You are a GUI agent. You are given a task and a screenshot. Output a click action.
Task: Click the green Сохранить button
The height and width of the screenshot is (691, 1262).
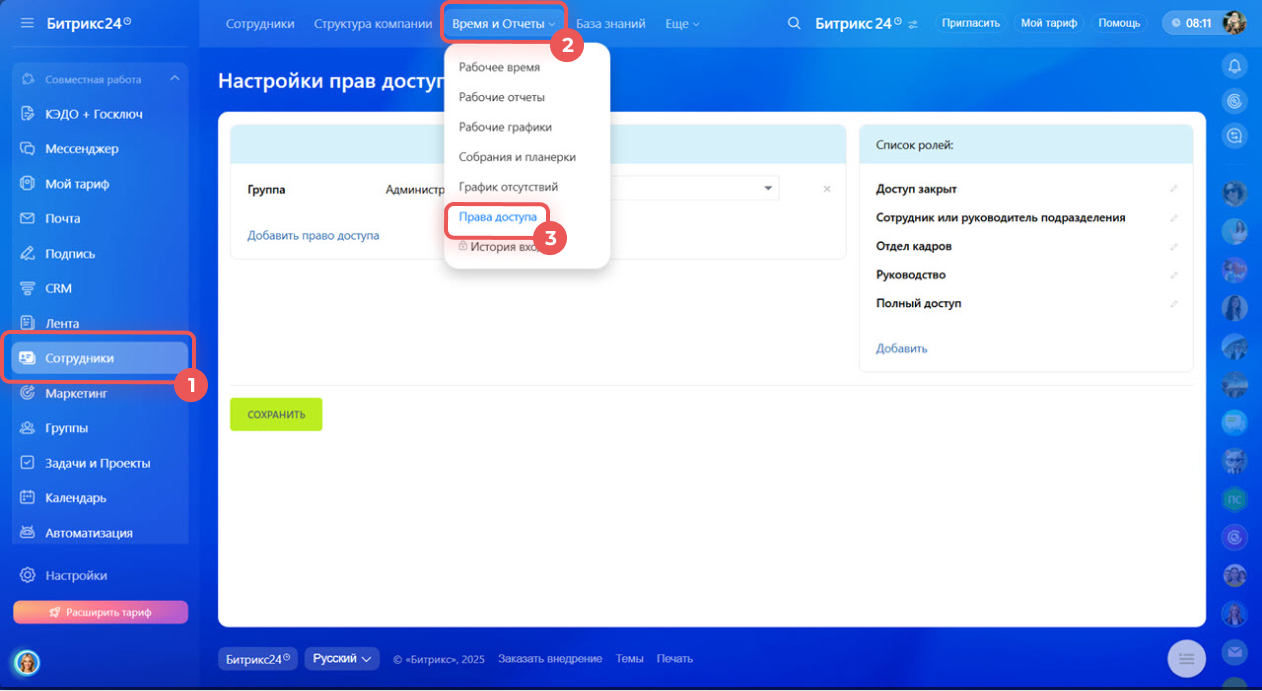(276, 414)
